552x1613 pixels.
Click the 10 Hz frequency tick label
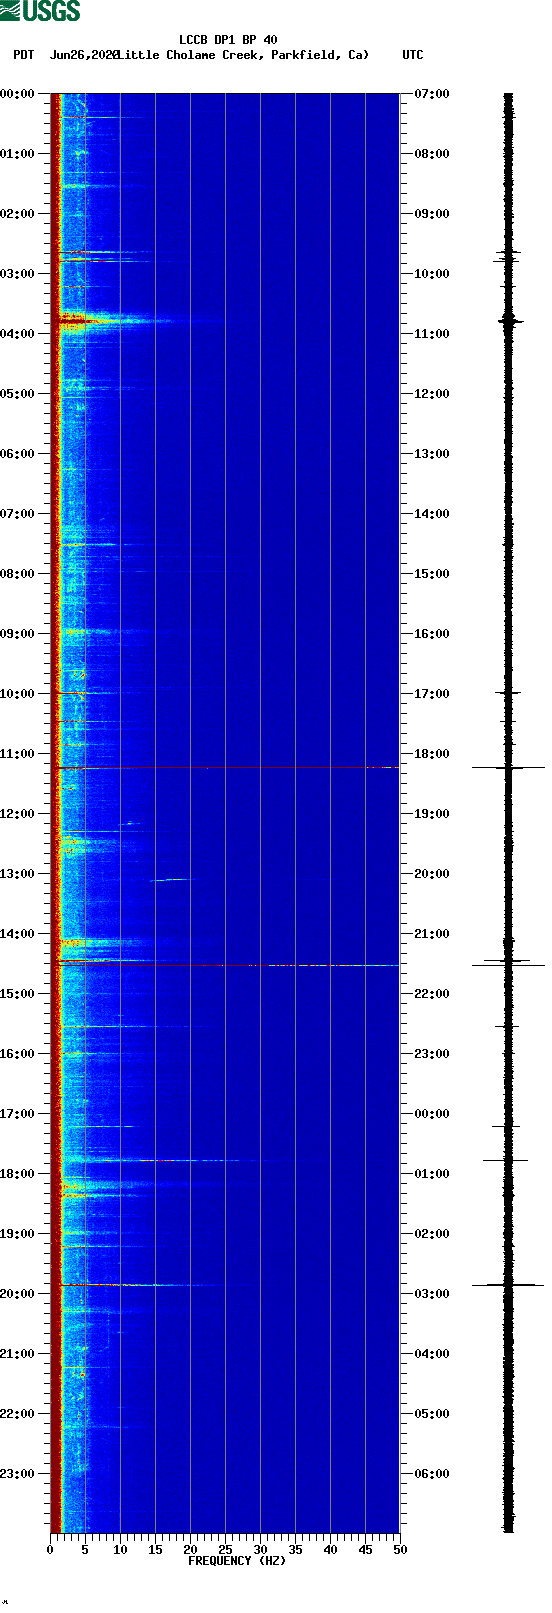(x=120, y=1550)
